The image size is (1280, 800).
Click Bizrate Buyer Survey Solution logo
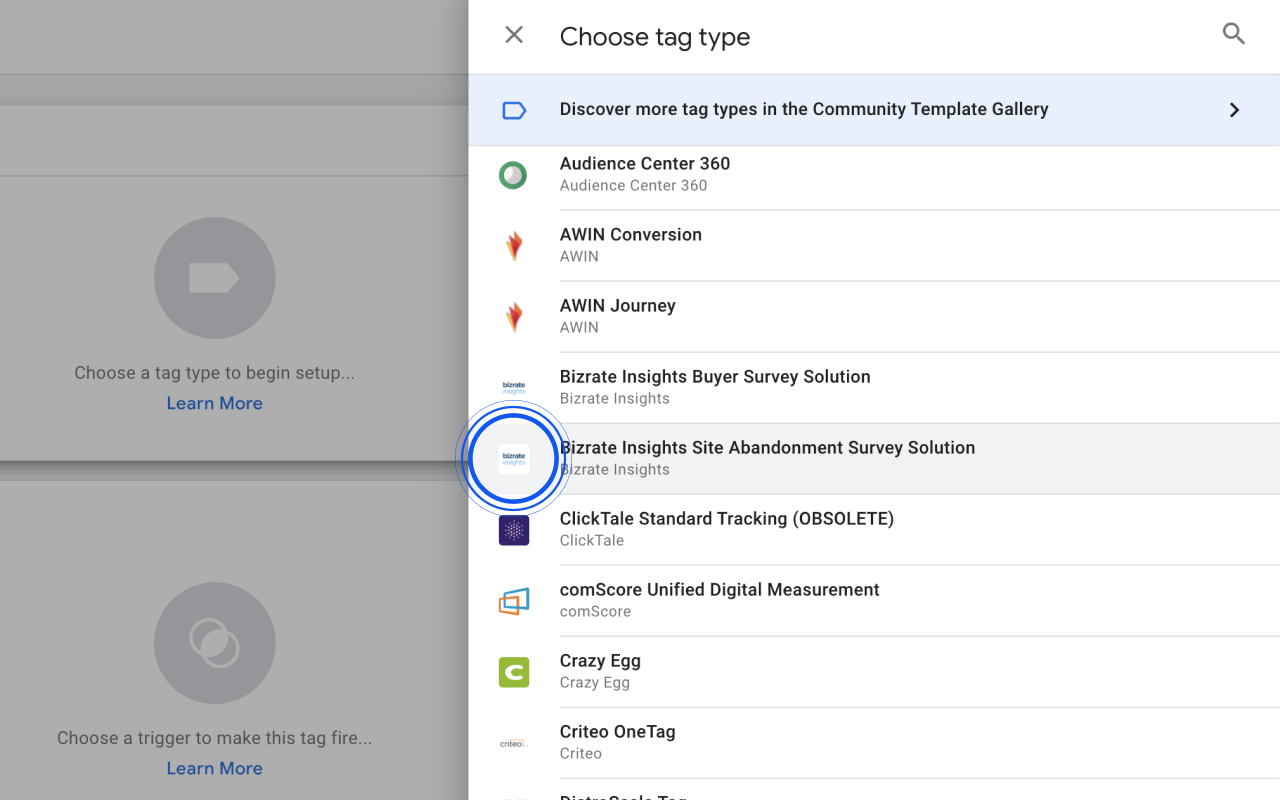[513, 388]
